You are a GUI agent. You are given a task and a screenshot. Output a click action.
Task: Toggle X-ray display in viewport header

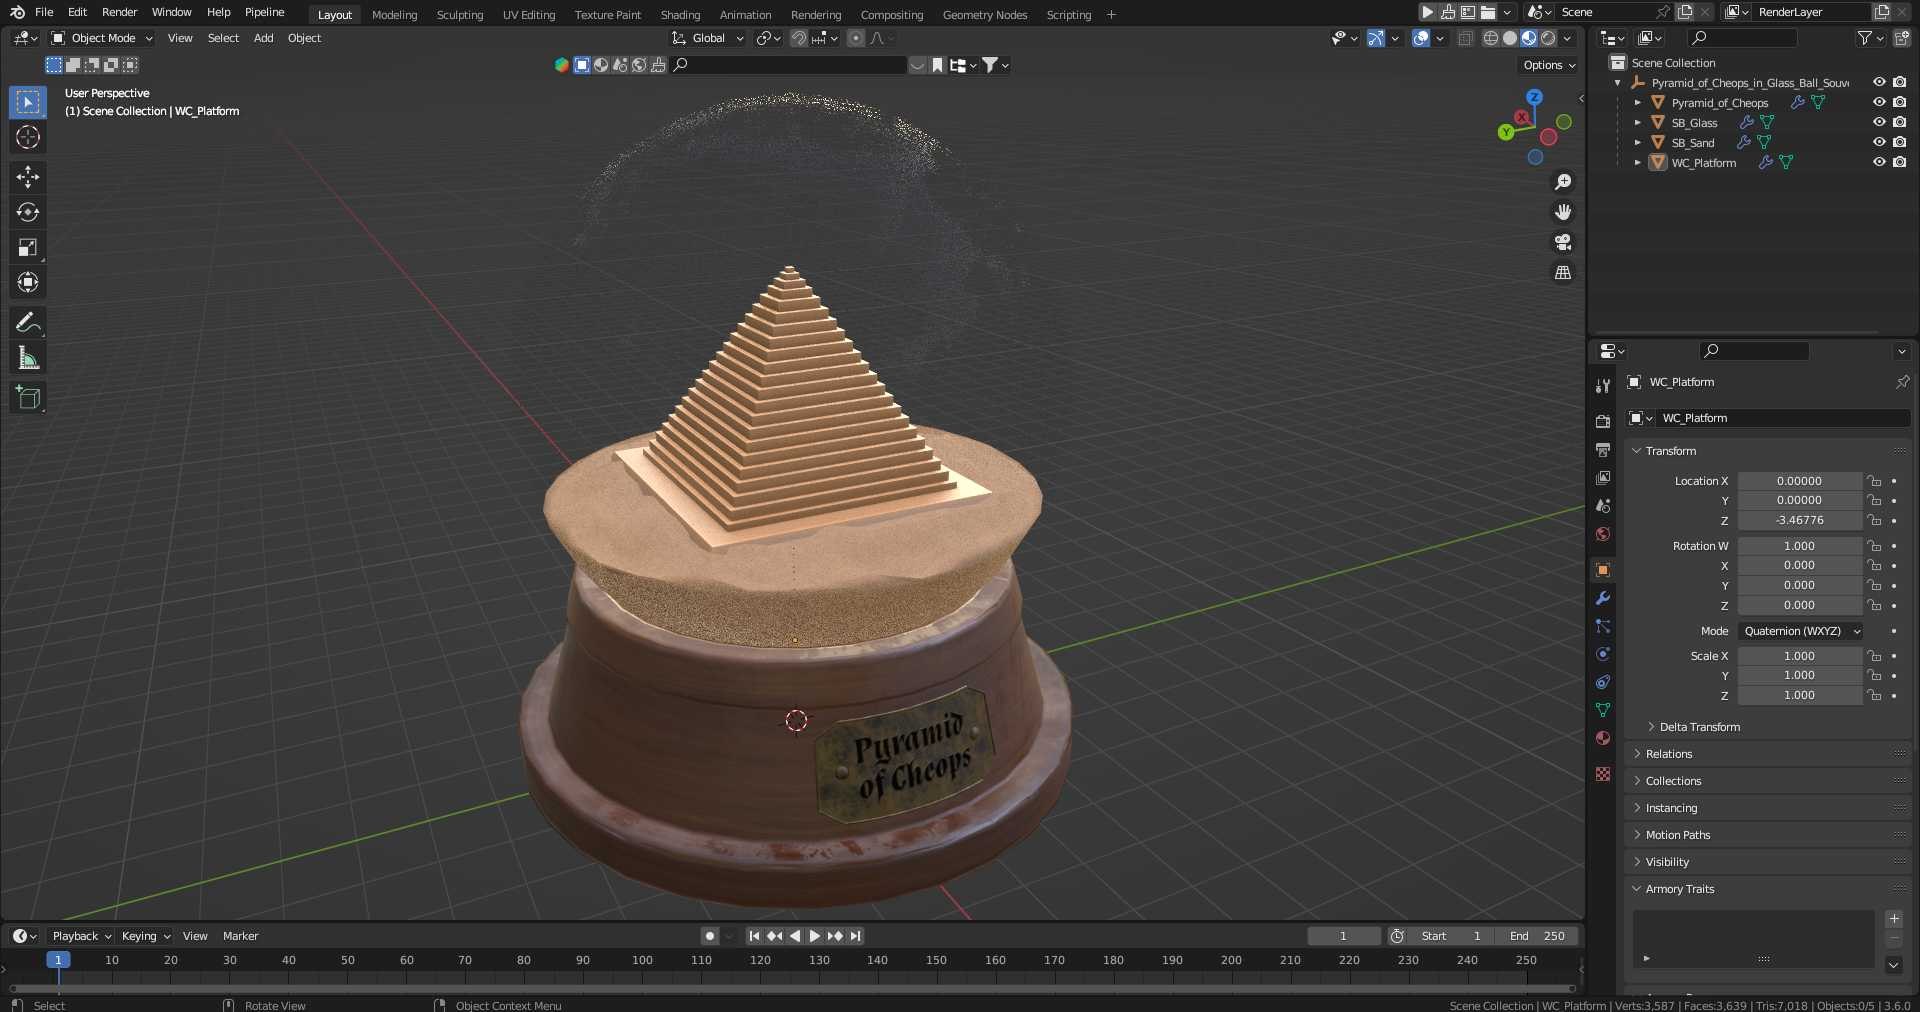[x=1466, y=38]
